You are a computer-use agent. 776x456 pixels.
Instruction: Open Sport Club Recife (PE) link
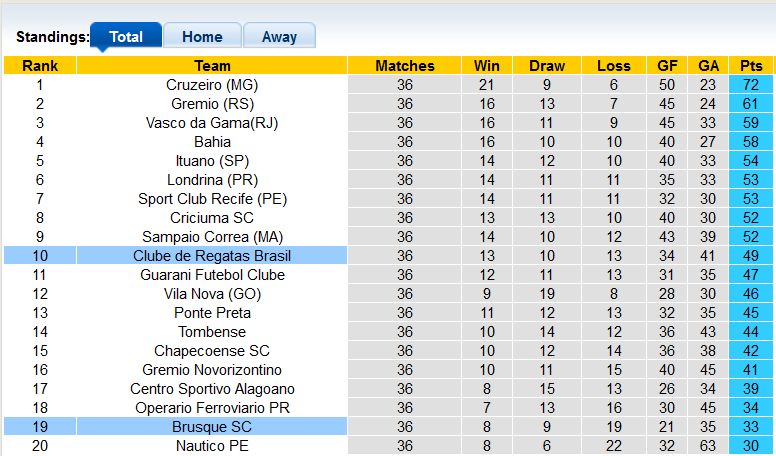pyautogui.click(x=212, y=199)
